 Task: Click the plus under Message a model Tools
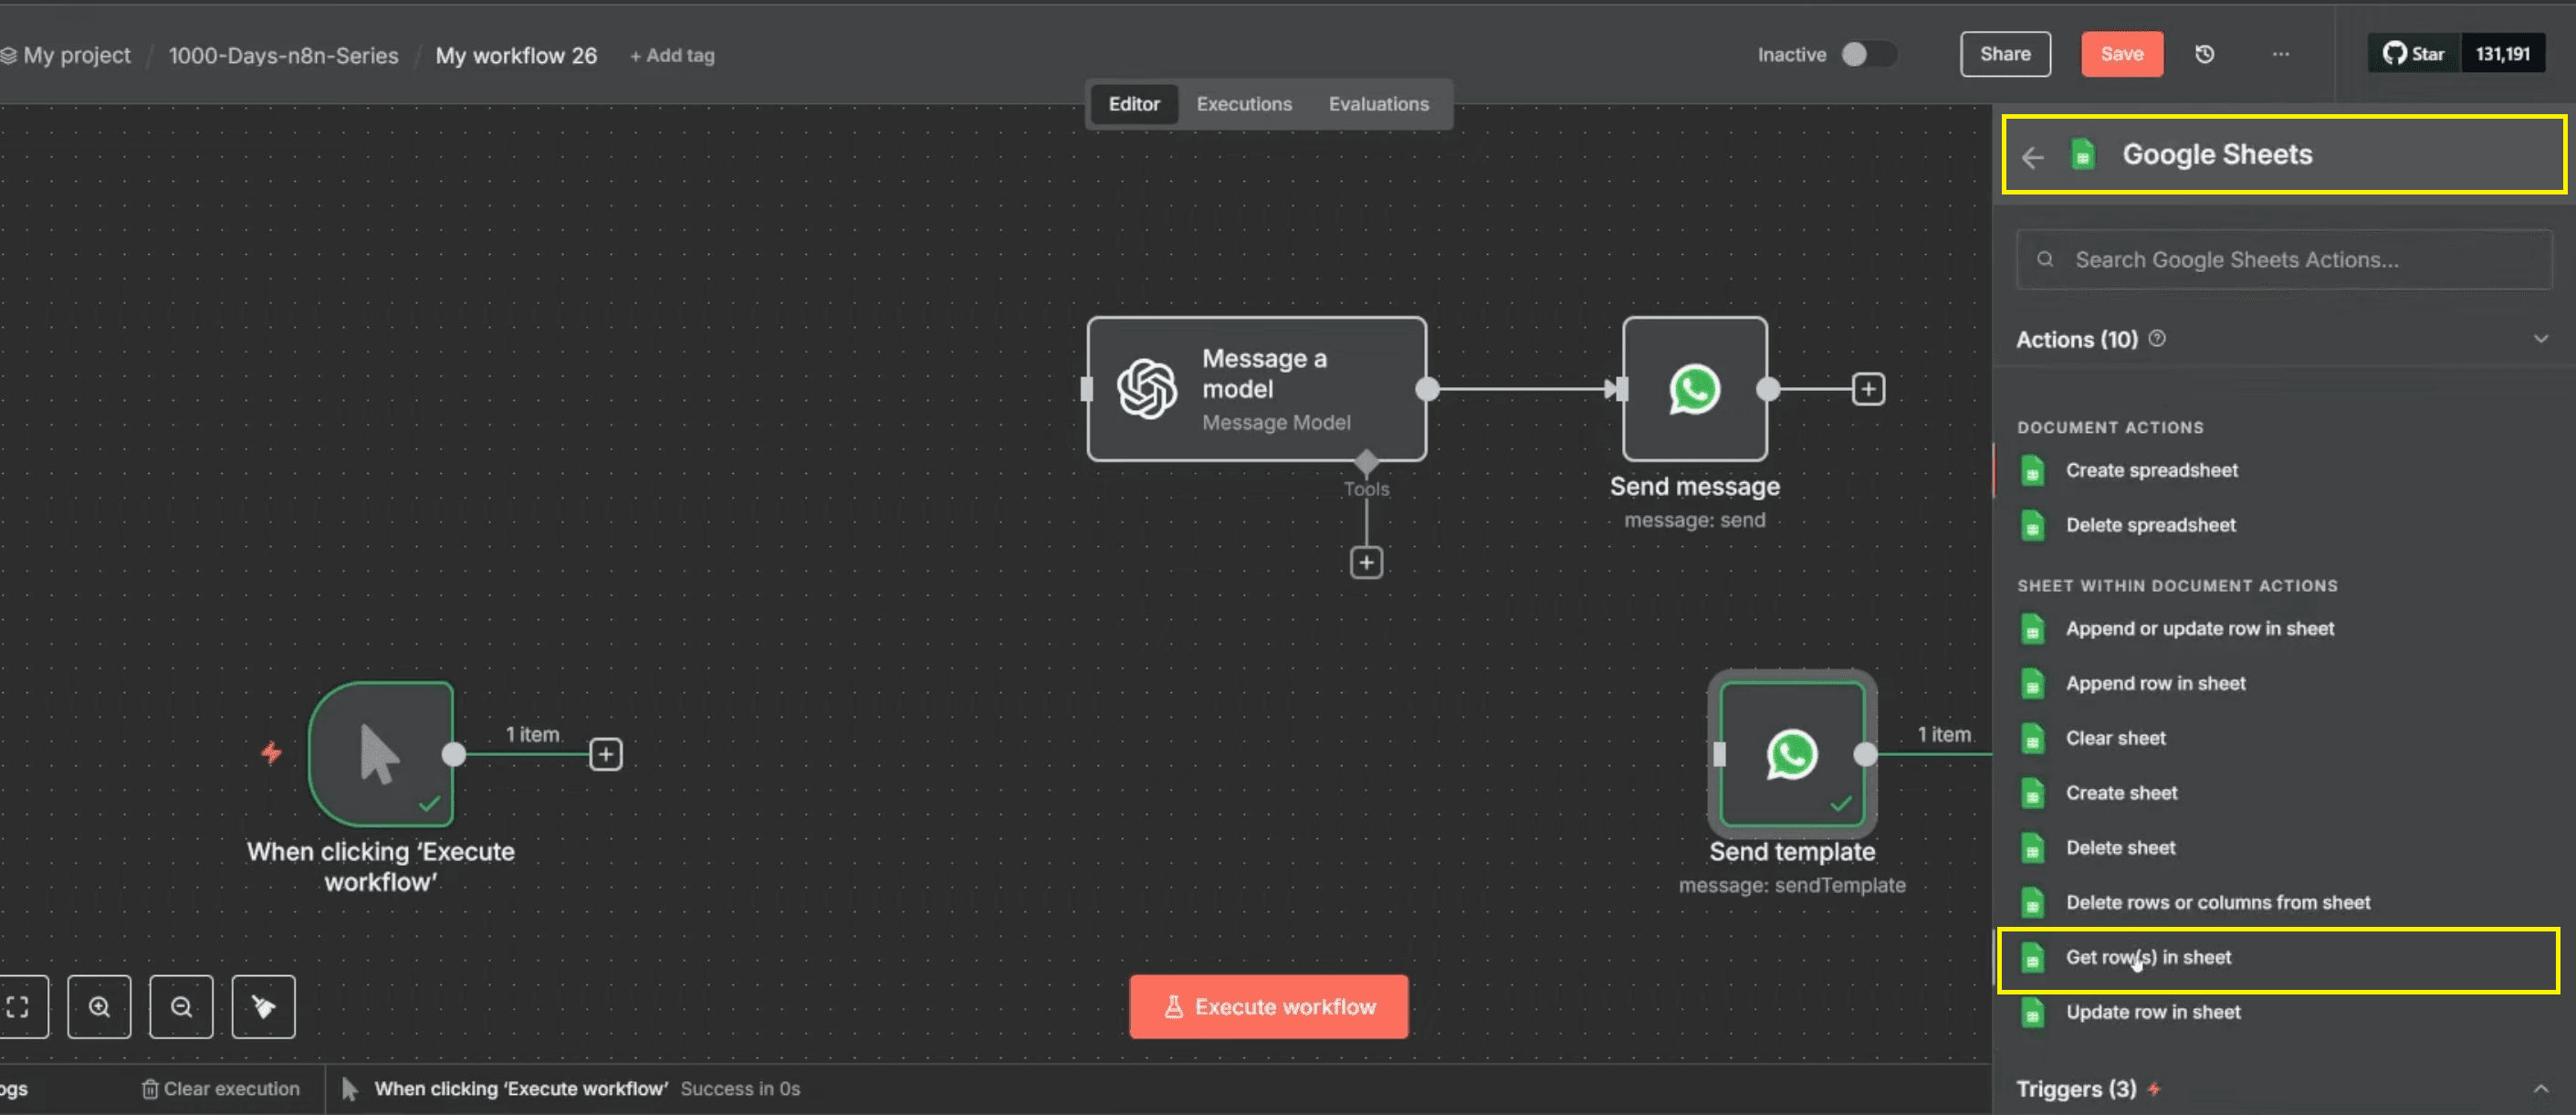1366,562
